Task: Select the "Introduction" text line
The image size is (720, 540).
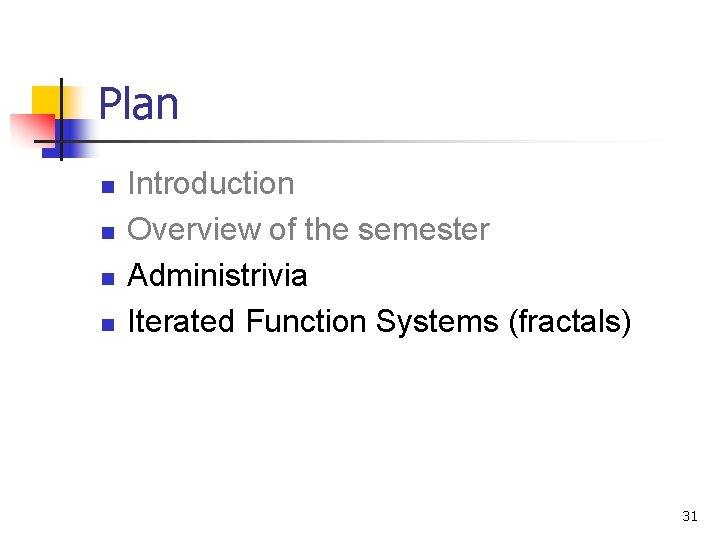Action: 211,184
